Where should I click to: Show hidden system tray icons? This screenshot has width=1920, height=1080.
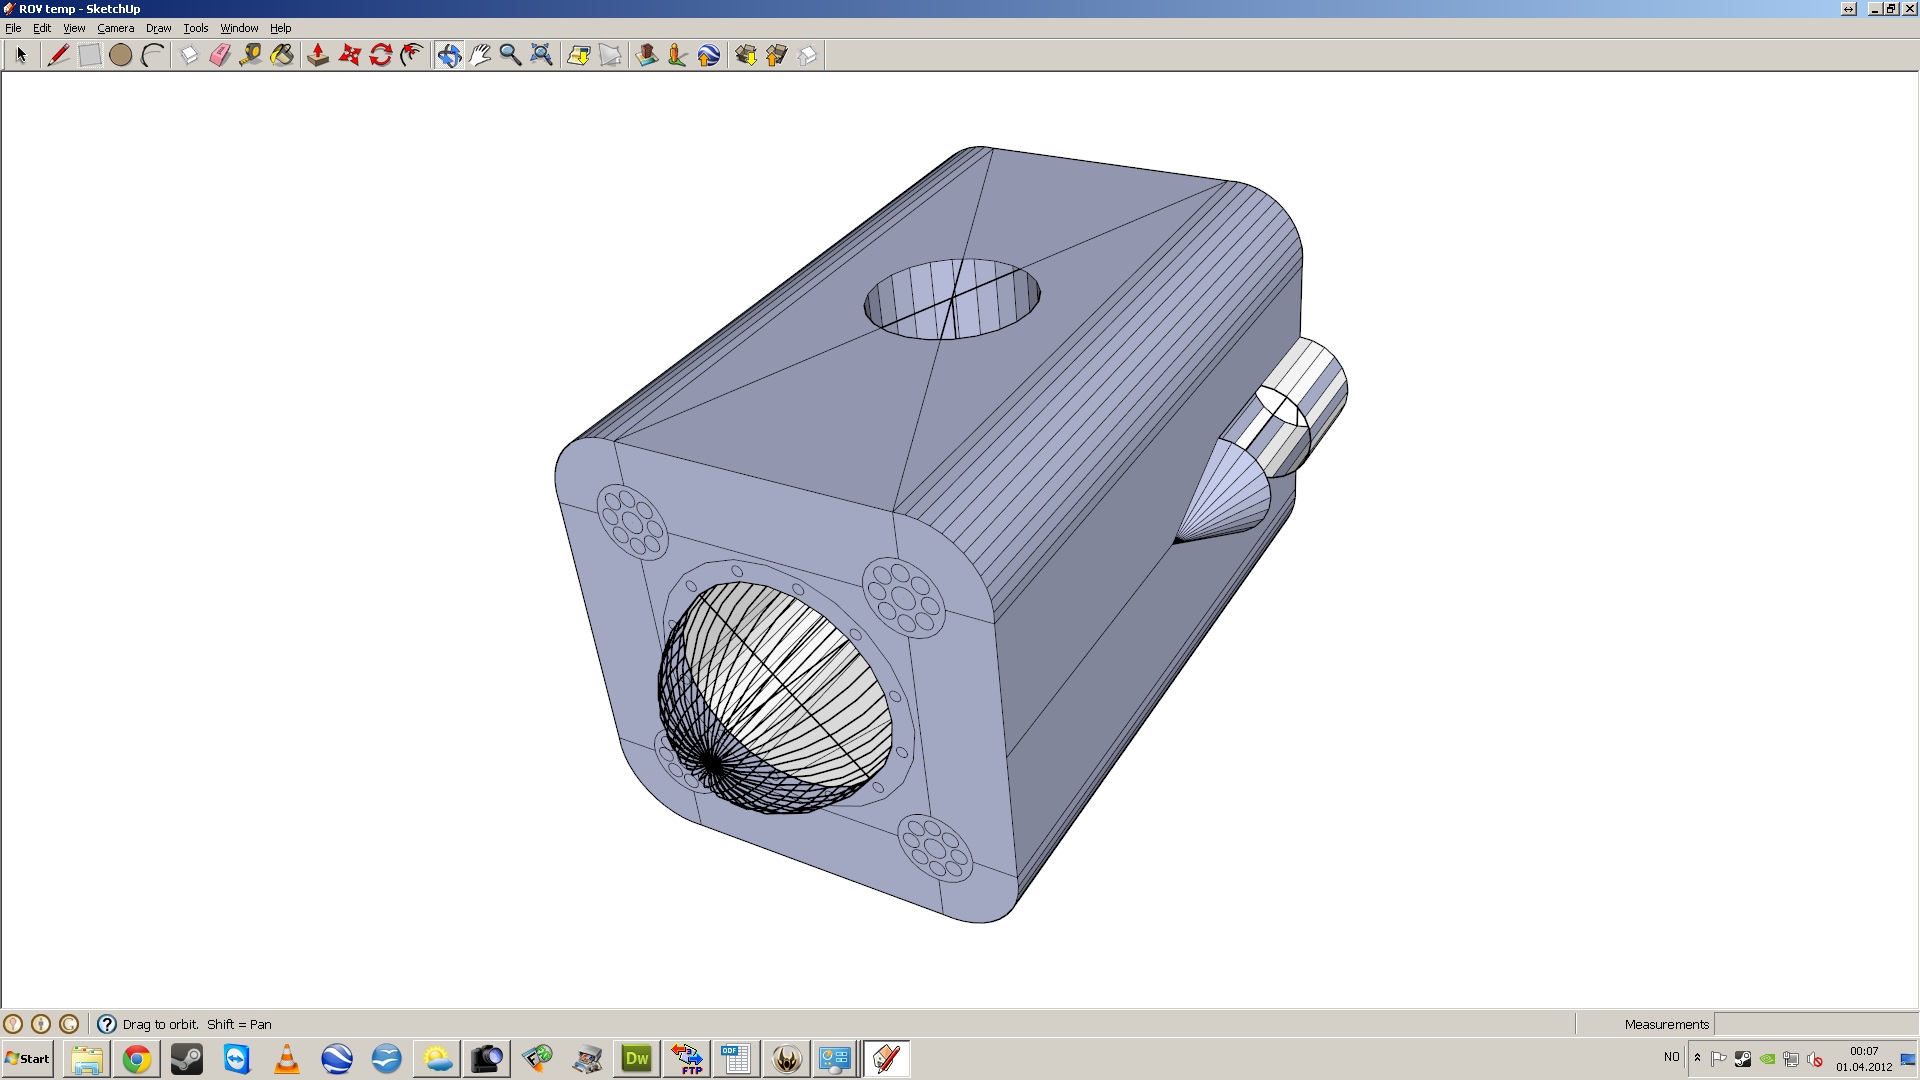1697,1058
